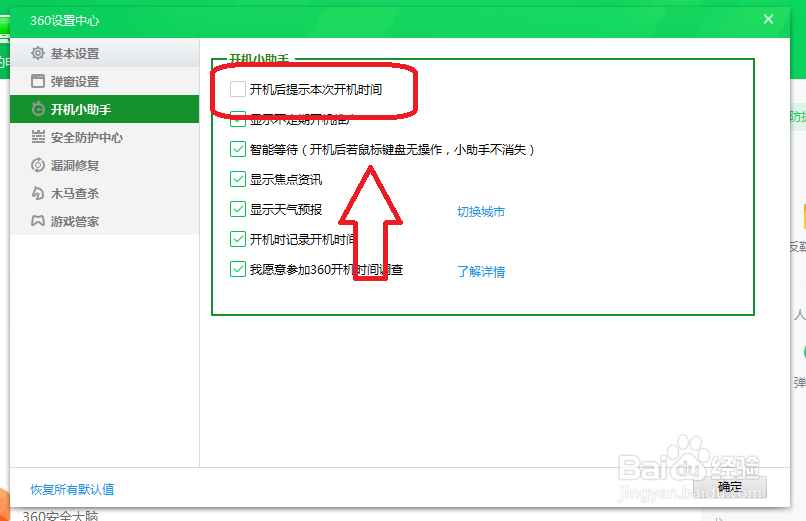Image resolution: width=806 pixels, height=521 pixels.
Task: Click 恢复所有默认值 link
Action: coord(72,489)
